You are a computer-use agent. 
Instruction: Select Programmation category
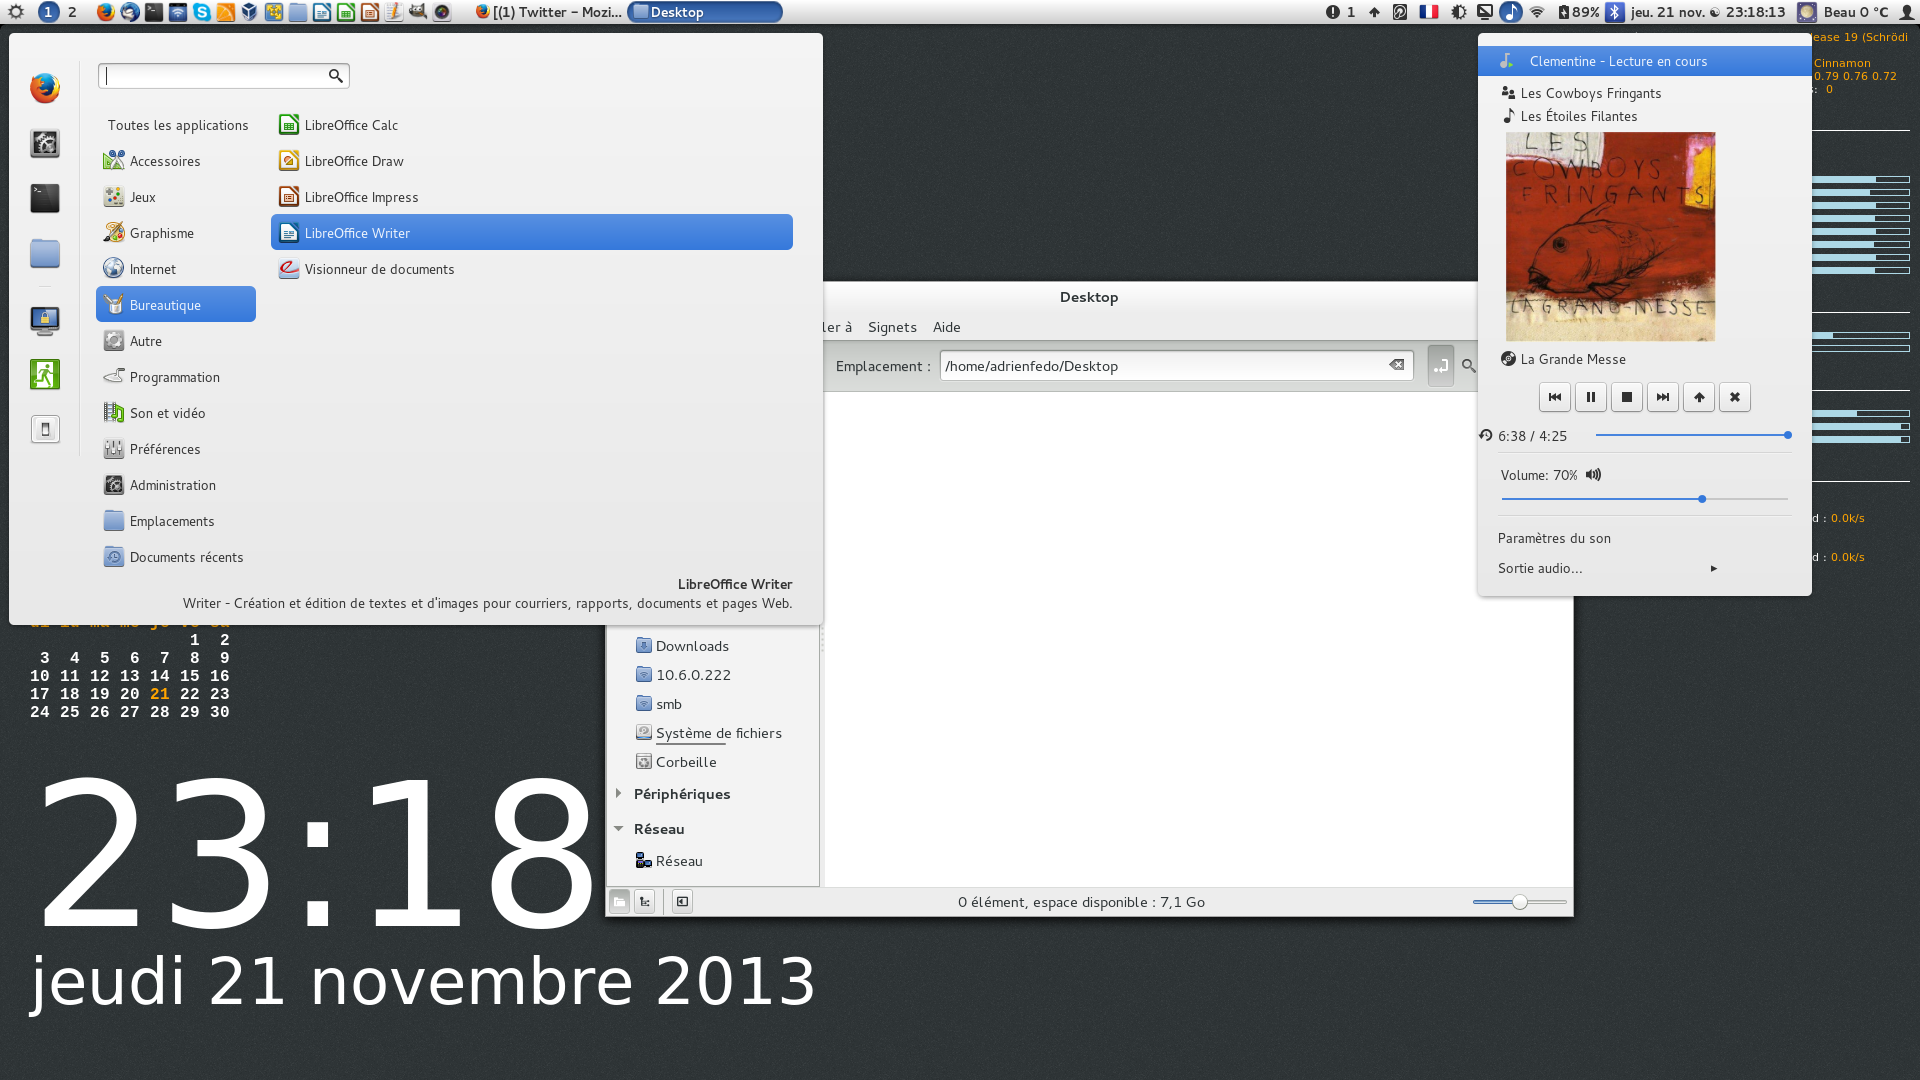176,377
